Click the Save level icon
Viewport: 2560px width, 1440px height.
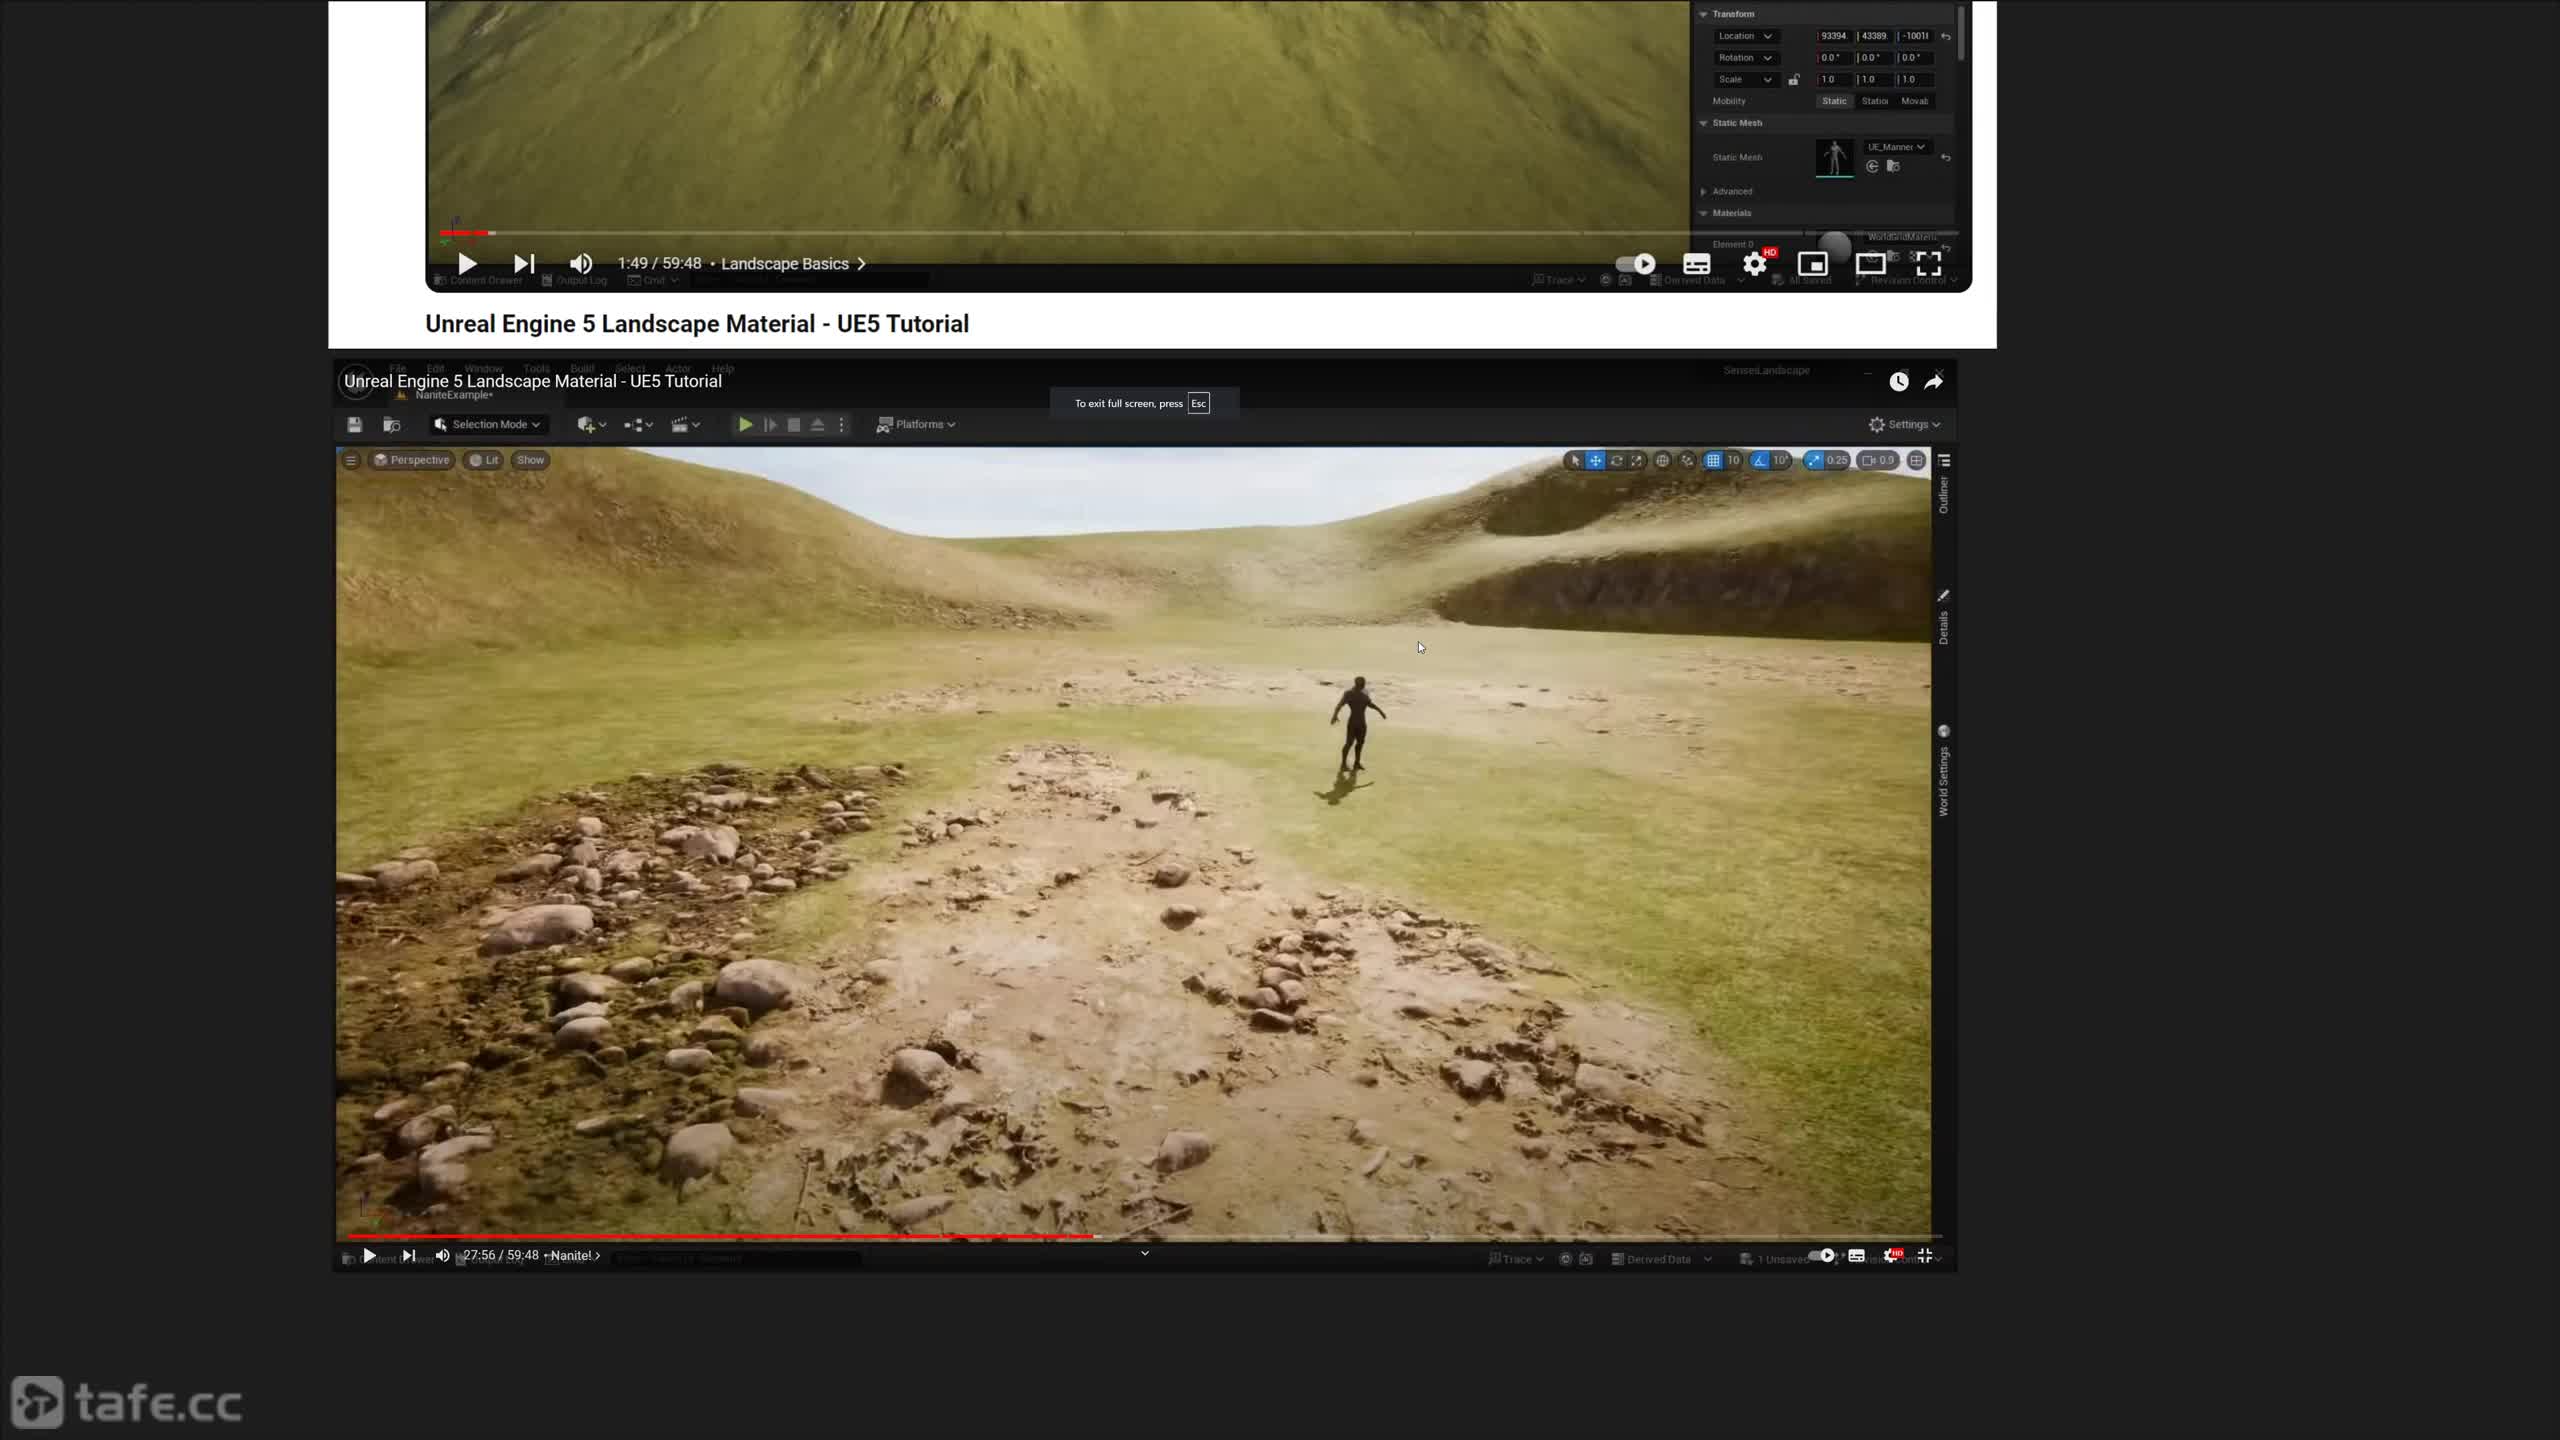pyautogui.click(x=354, y=425)
